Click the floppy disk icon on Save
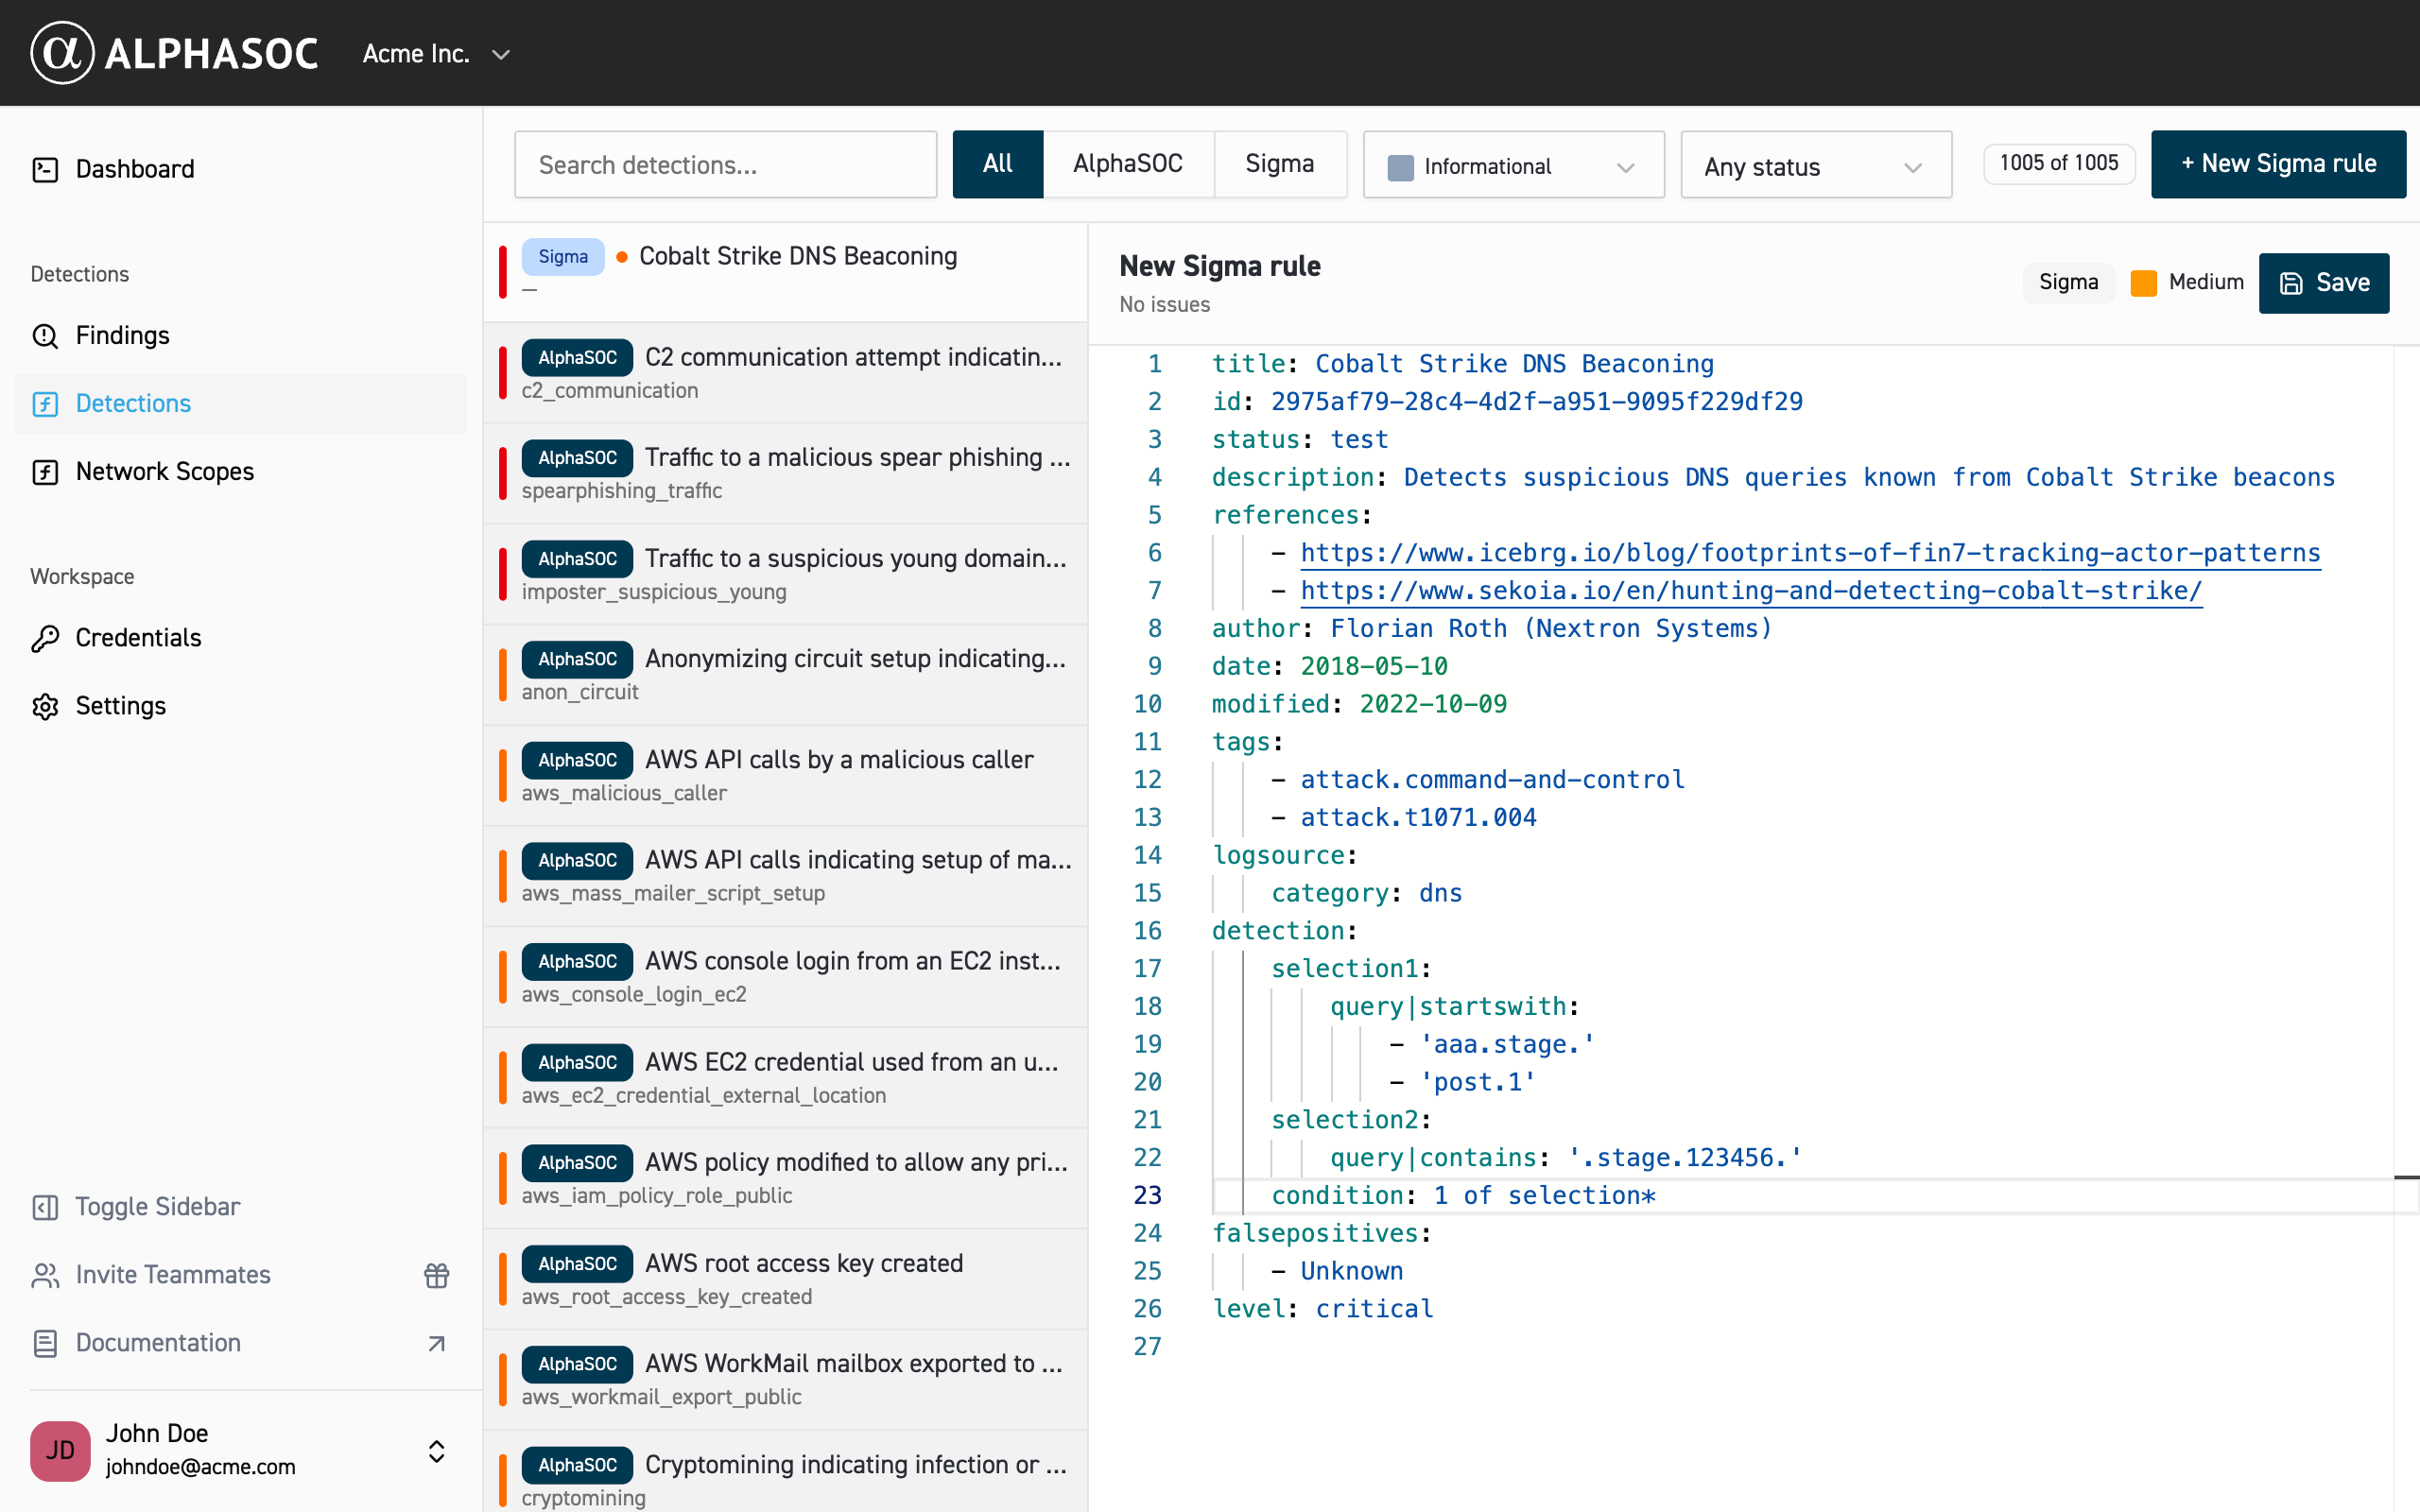Screen dimensions: 2420x1512 point(2291,283)
